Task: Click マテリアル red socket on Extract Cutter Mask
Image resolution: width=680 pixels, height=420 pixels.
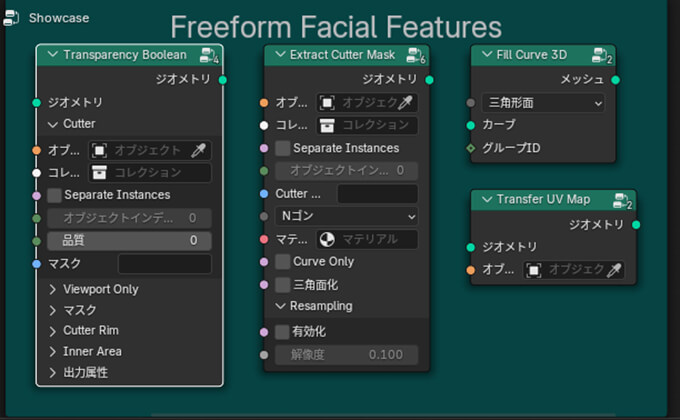Action: point(264,239)
